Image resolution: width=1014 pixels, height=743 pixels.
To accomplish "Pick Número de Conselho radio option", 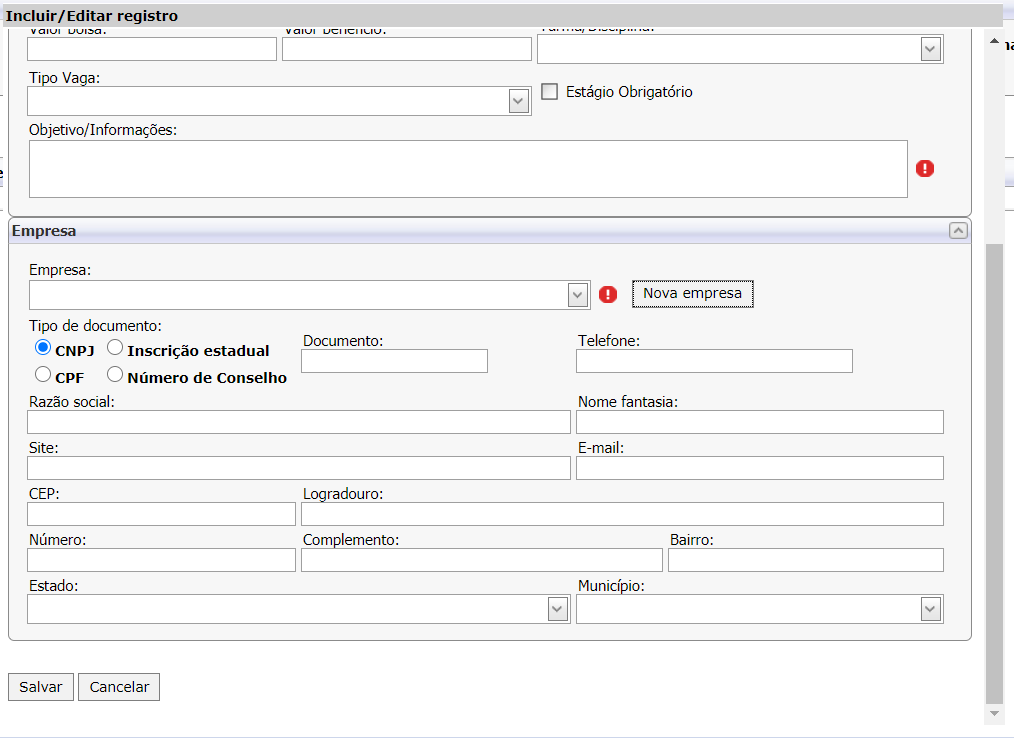I will [114, 374].
